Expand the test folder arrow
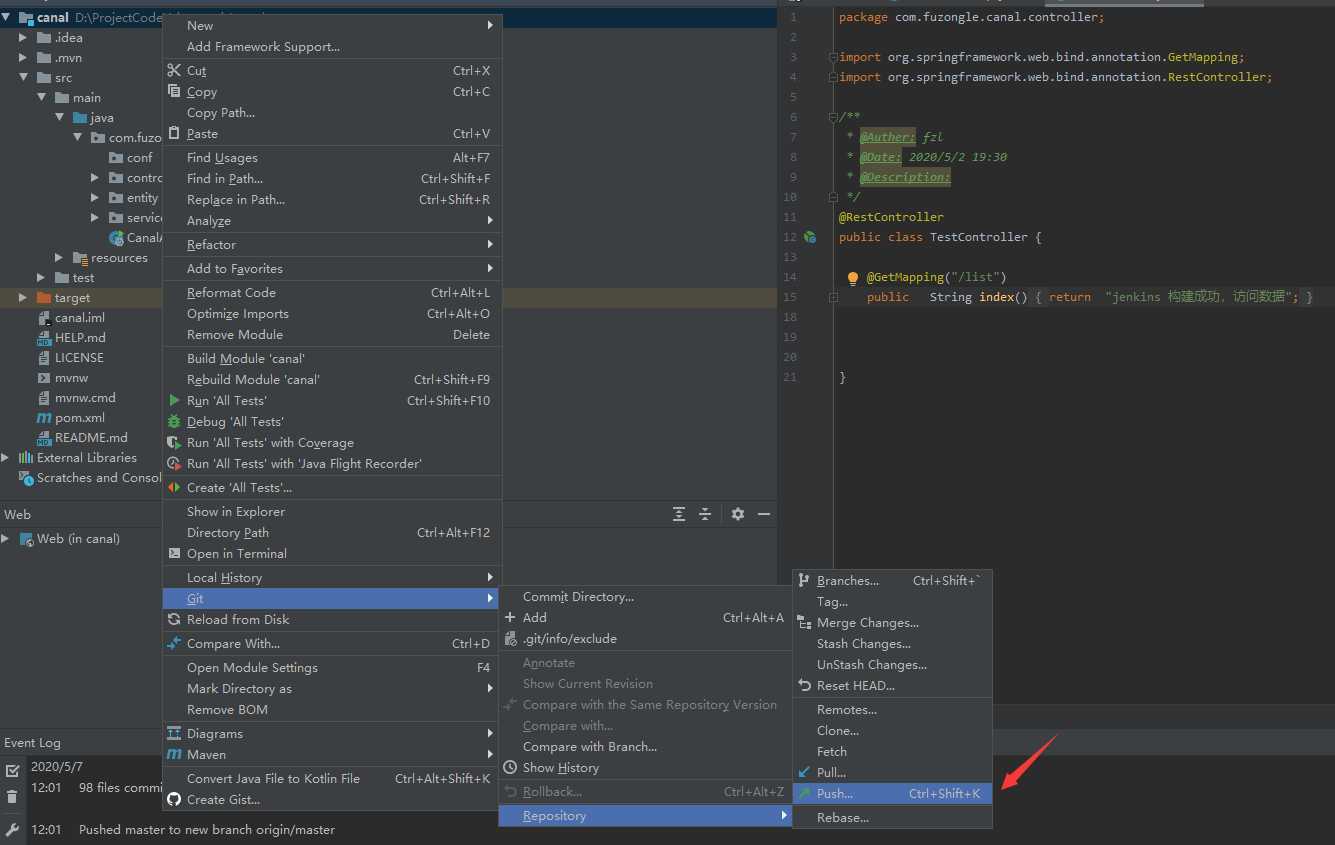This screenshot has height=845, width=1335. click(41, 277)
